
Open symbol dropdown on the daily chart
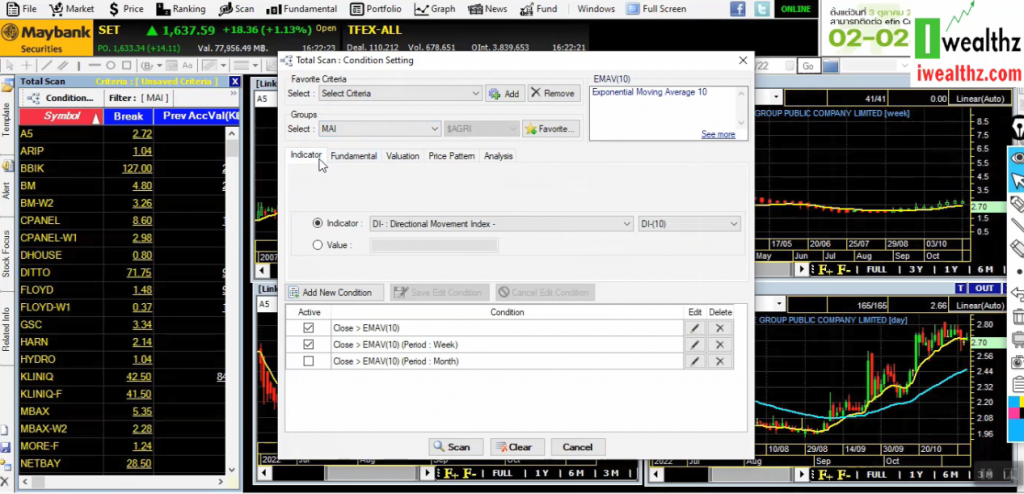(x=778, y=305)
